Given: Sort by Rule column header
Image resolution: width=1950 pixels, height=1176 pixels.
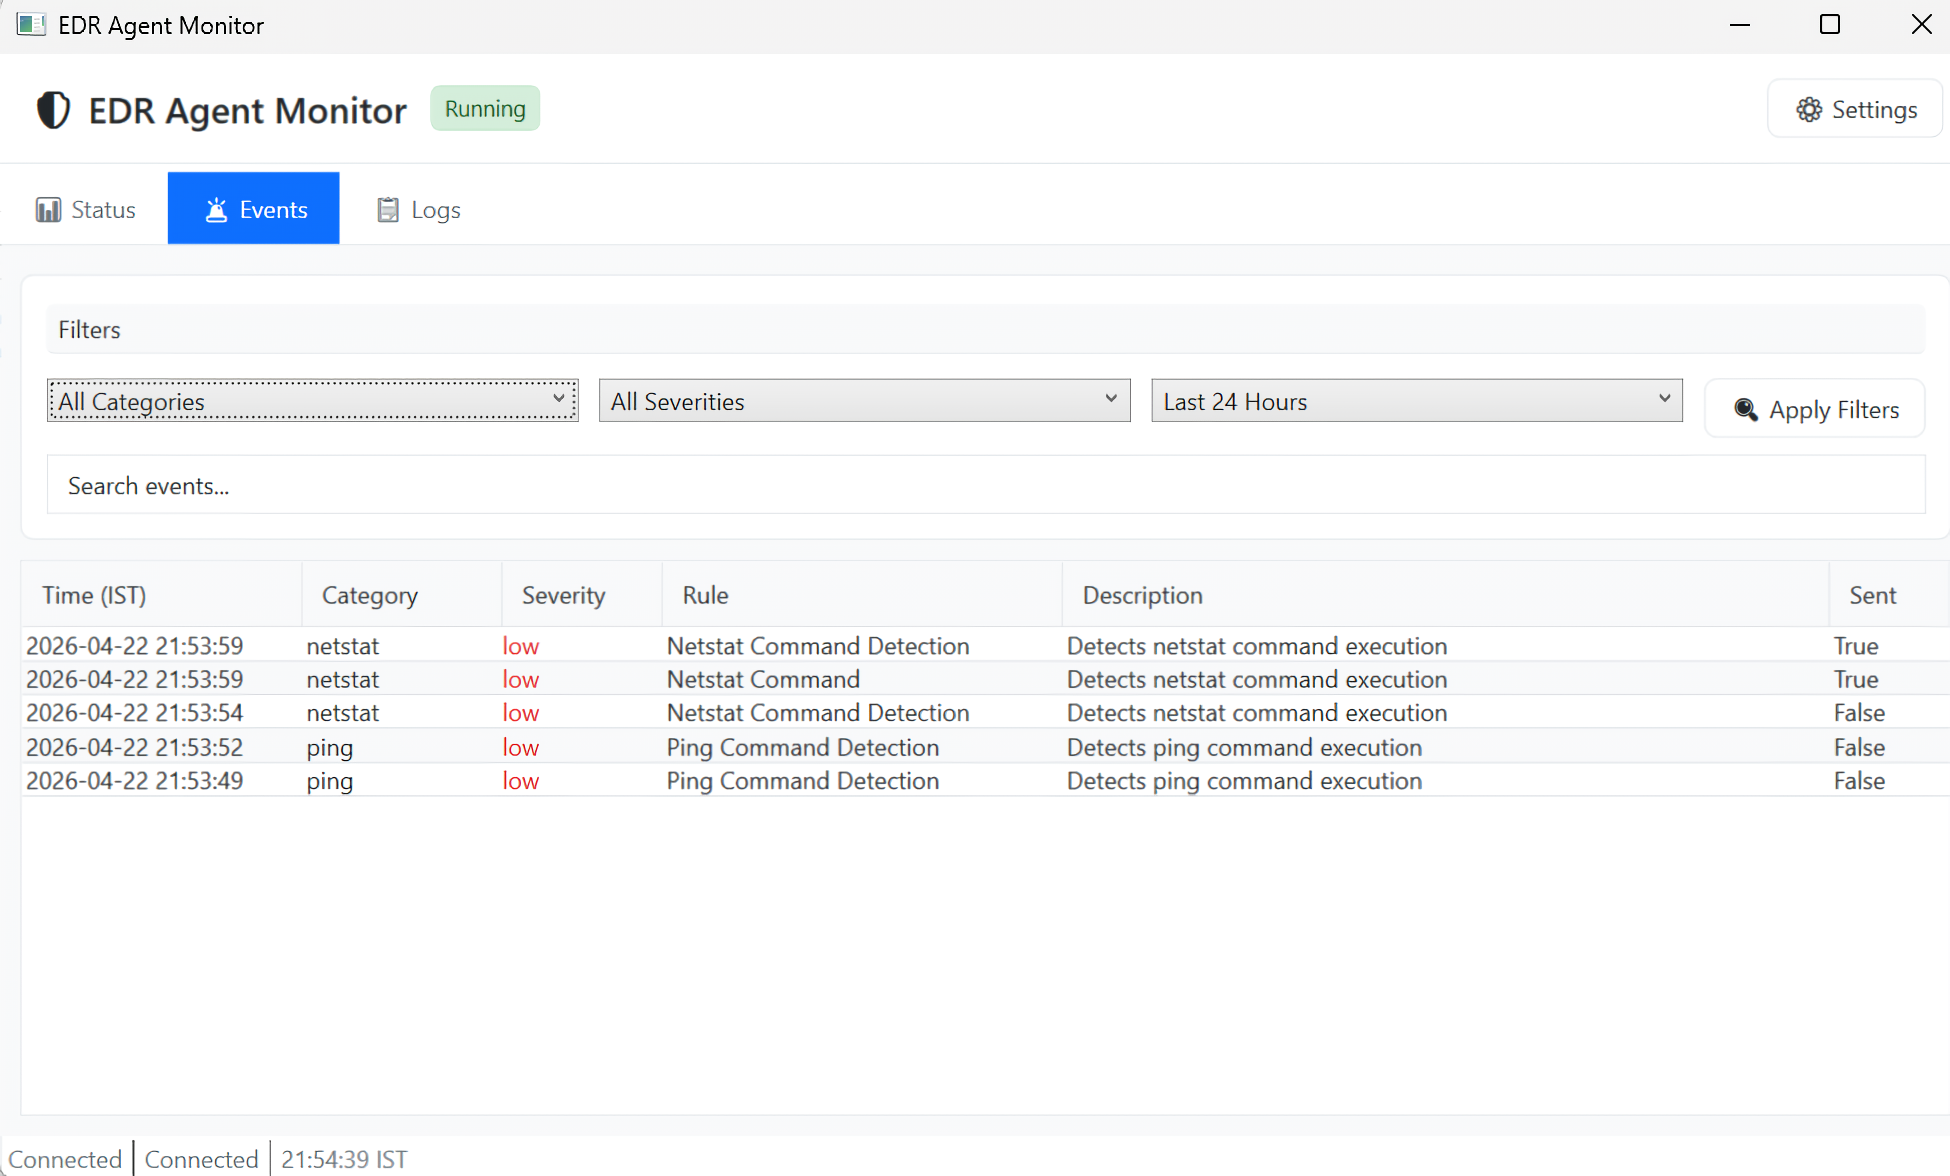Looking at the screenshot, I should pos(862,595).
